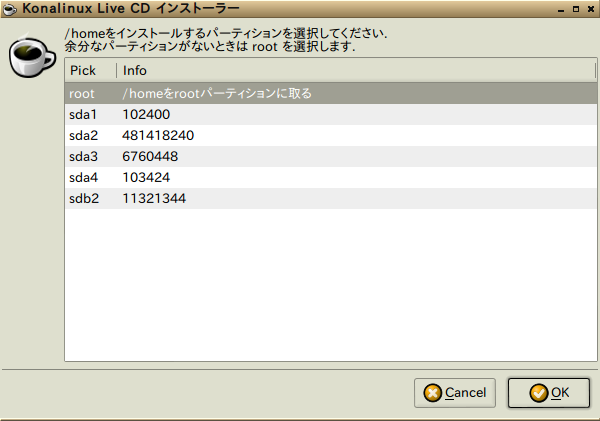Select the sda2 partition row
The height and width of the screenshot is (421, 600).
331,135
